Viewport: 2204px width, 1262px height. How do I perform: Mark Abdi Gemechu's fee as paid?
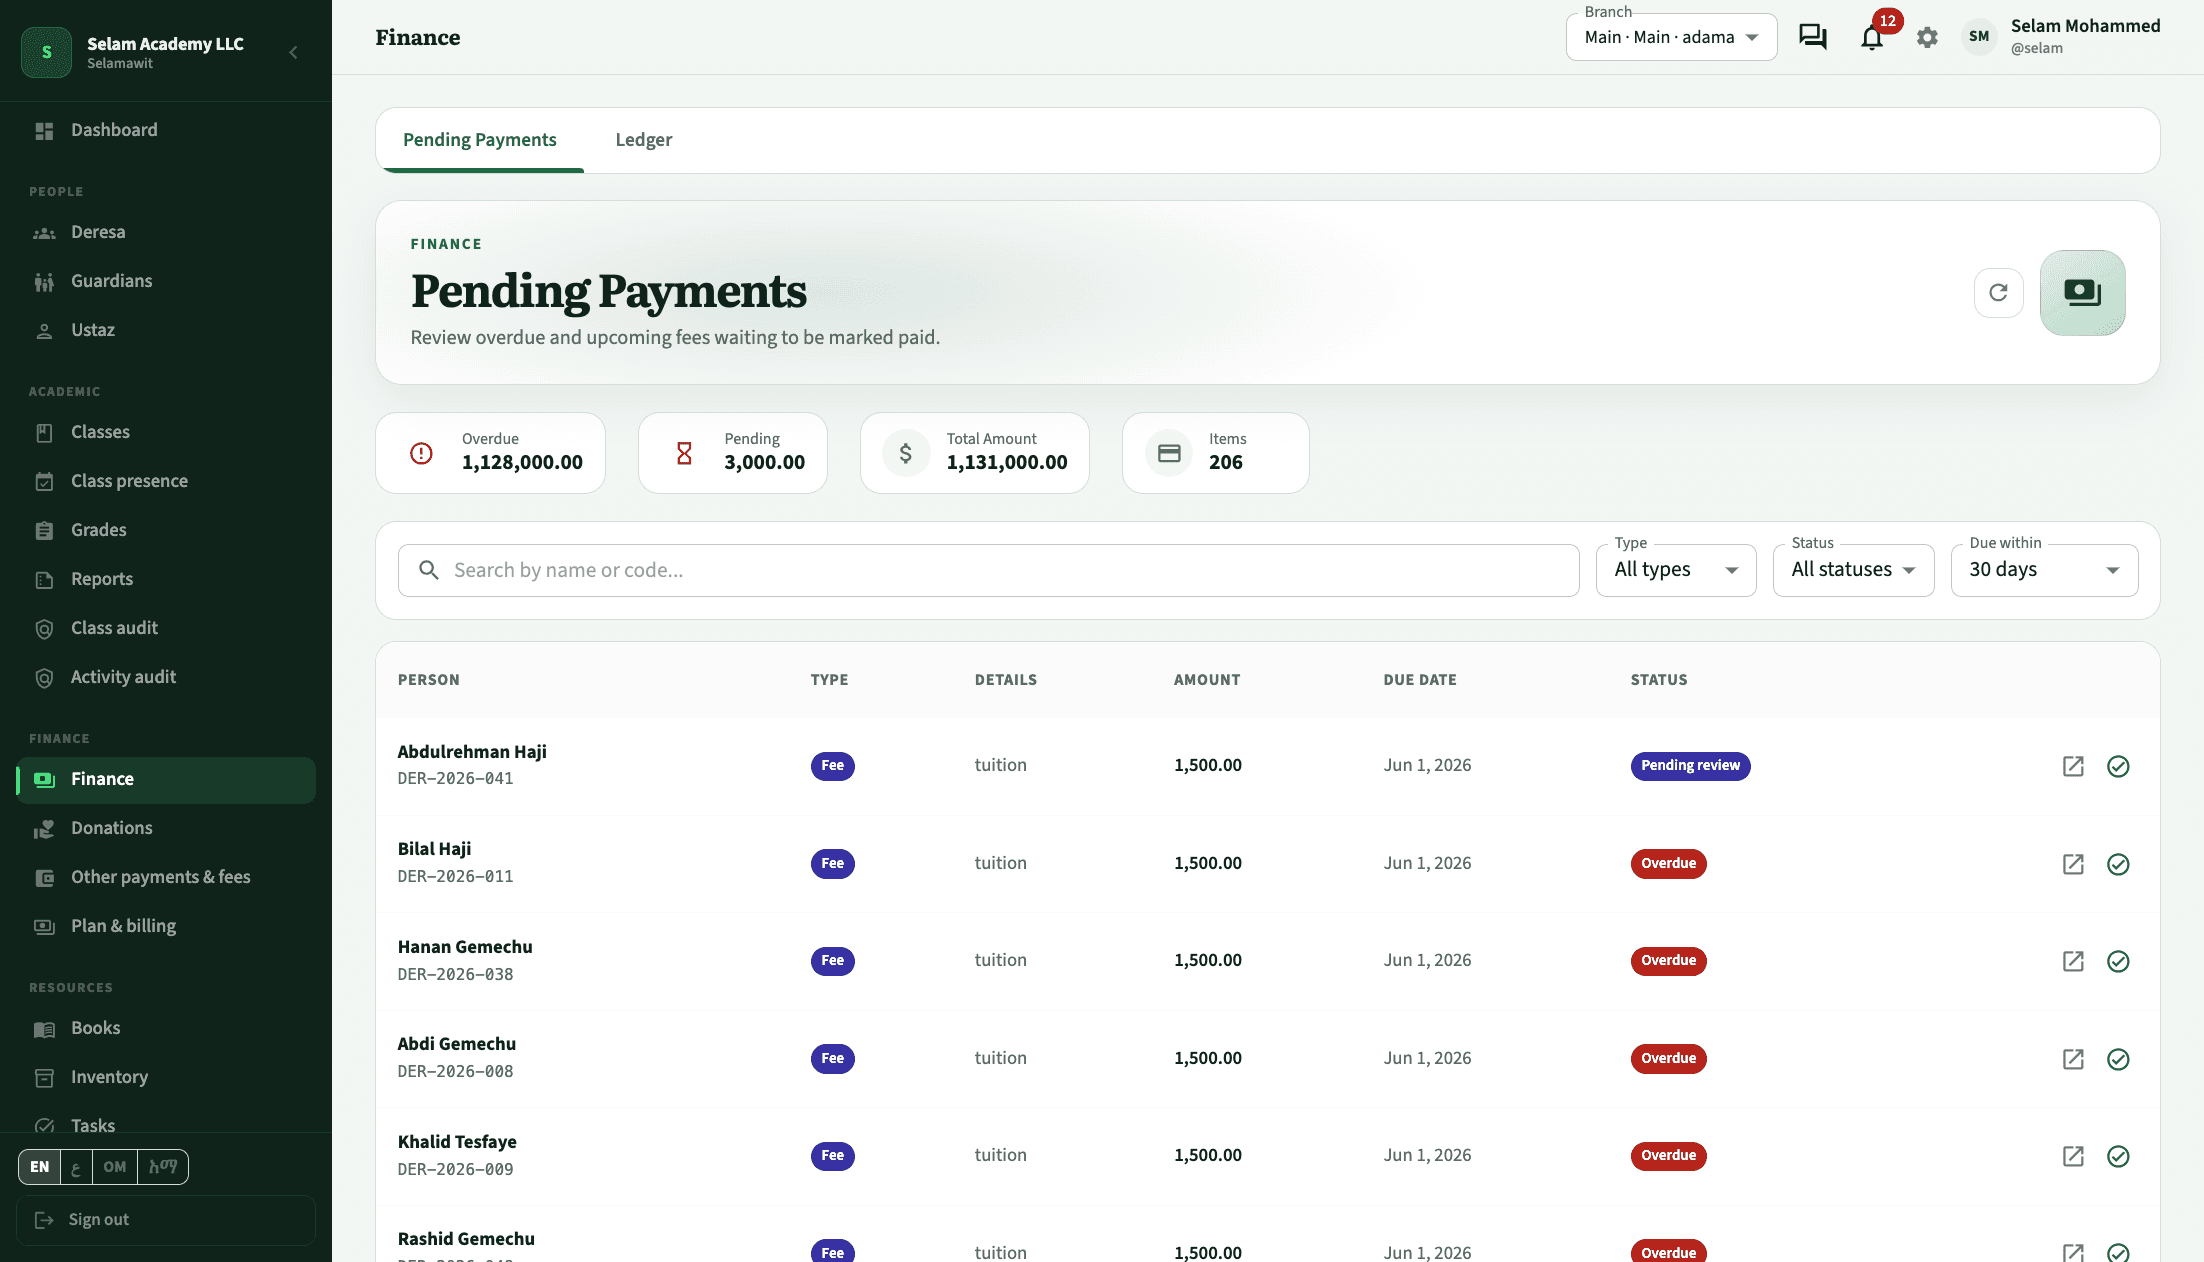(2118, 1059)
